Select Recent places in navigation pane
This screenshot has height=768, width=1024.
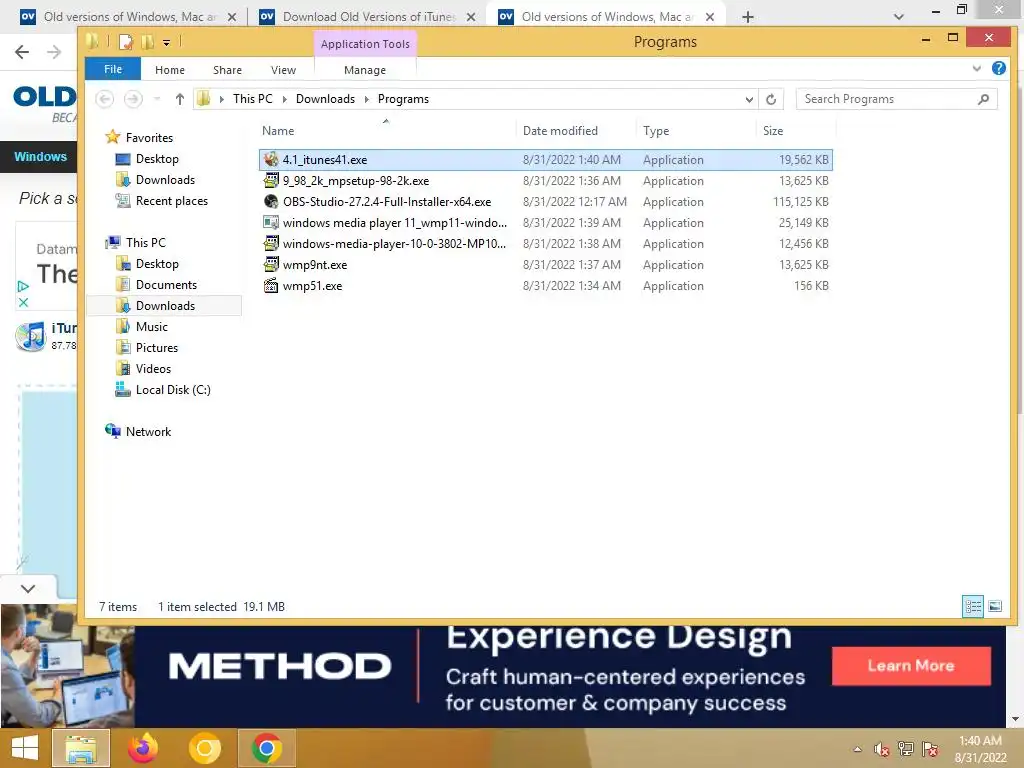coord(172,200)
